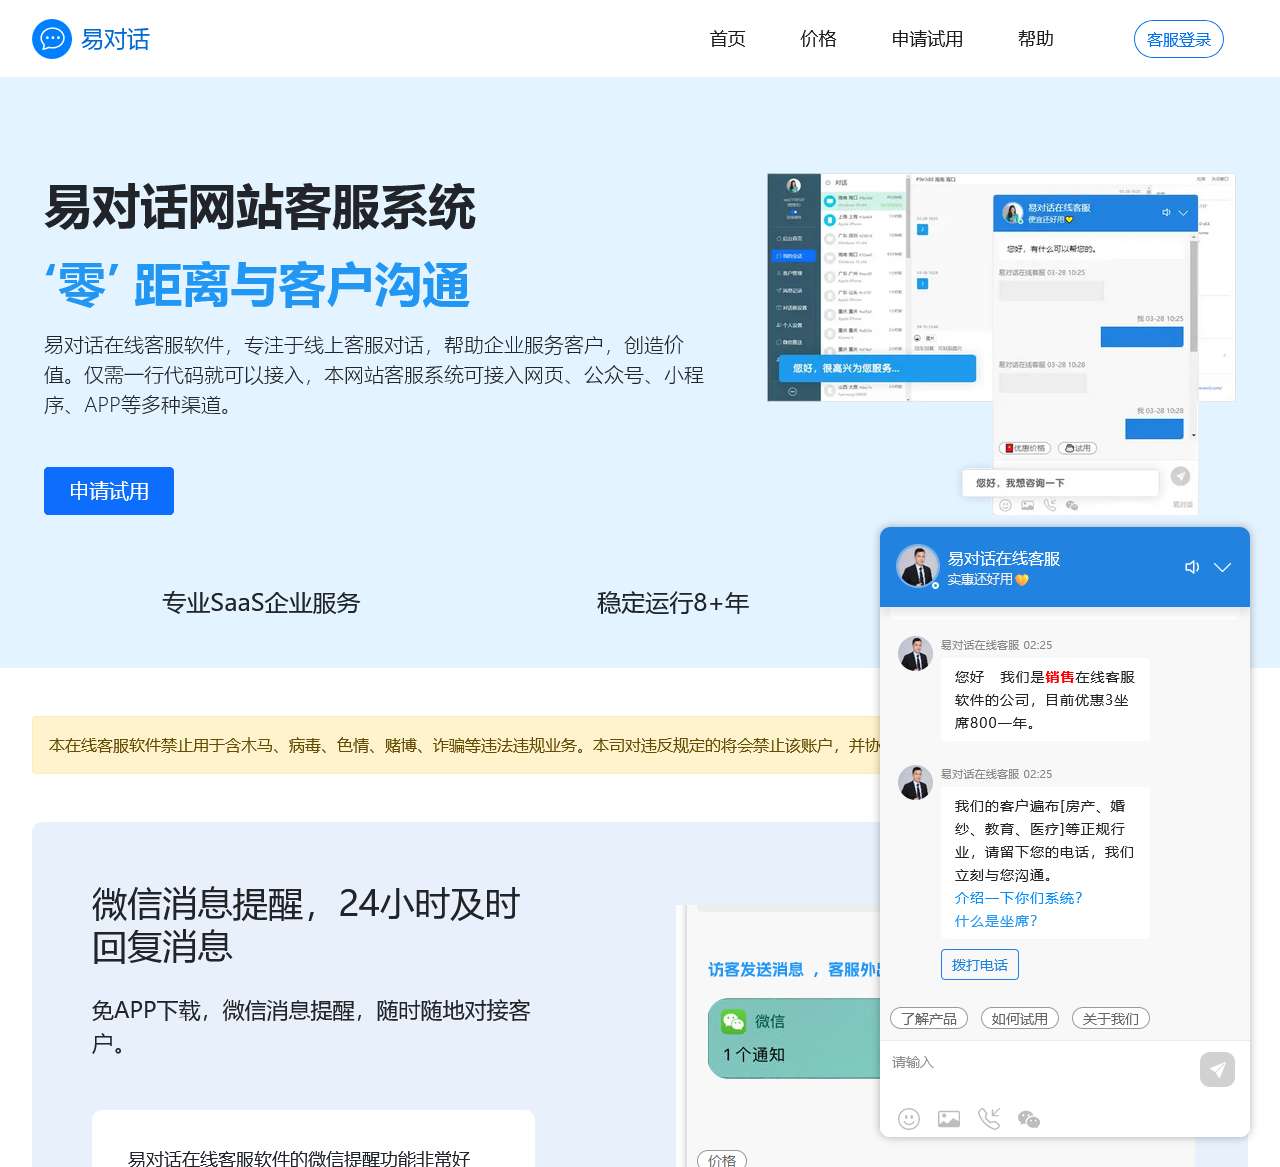Select the 了解产品 quick reply
This screenshot has height=1167, width=1280.
click(x=929, y=1019)
